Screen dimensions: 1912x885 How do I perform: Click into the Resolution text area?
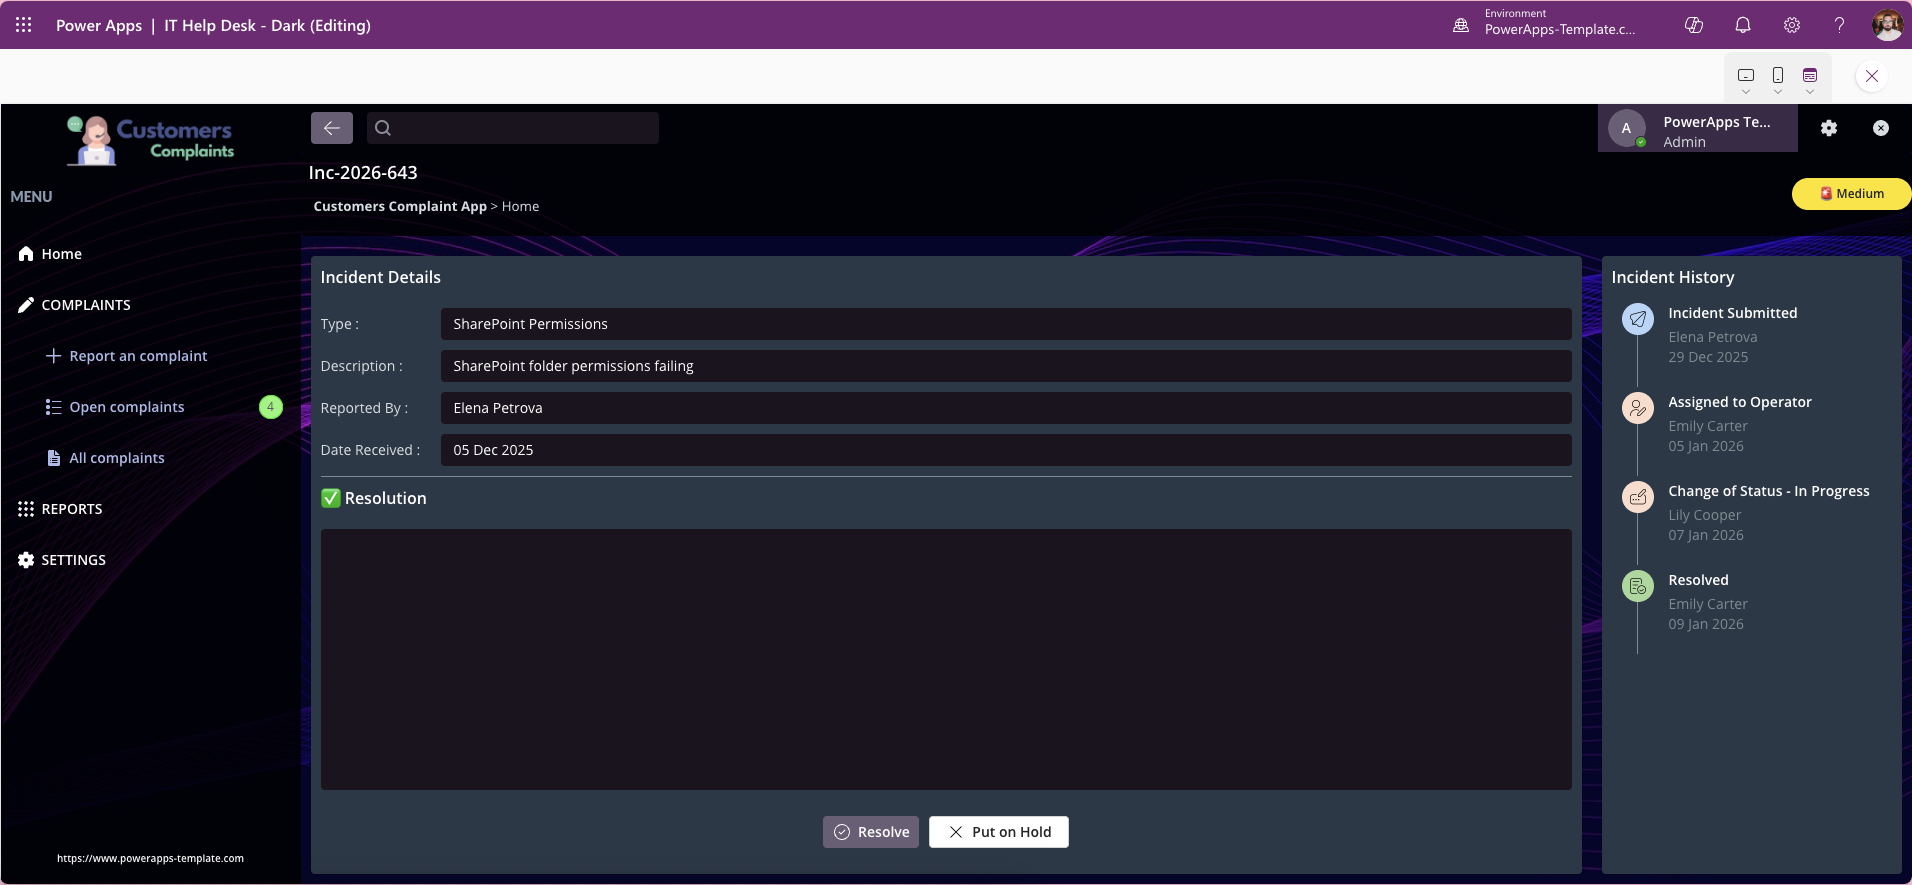[945, 659]
